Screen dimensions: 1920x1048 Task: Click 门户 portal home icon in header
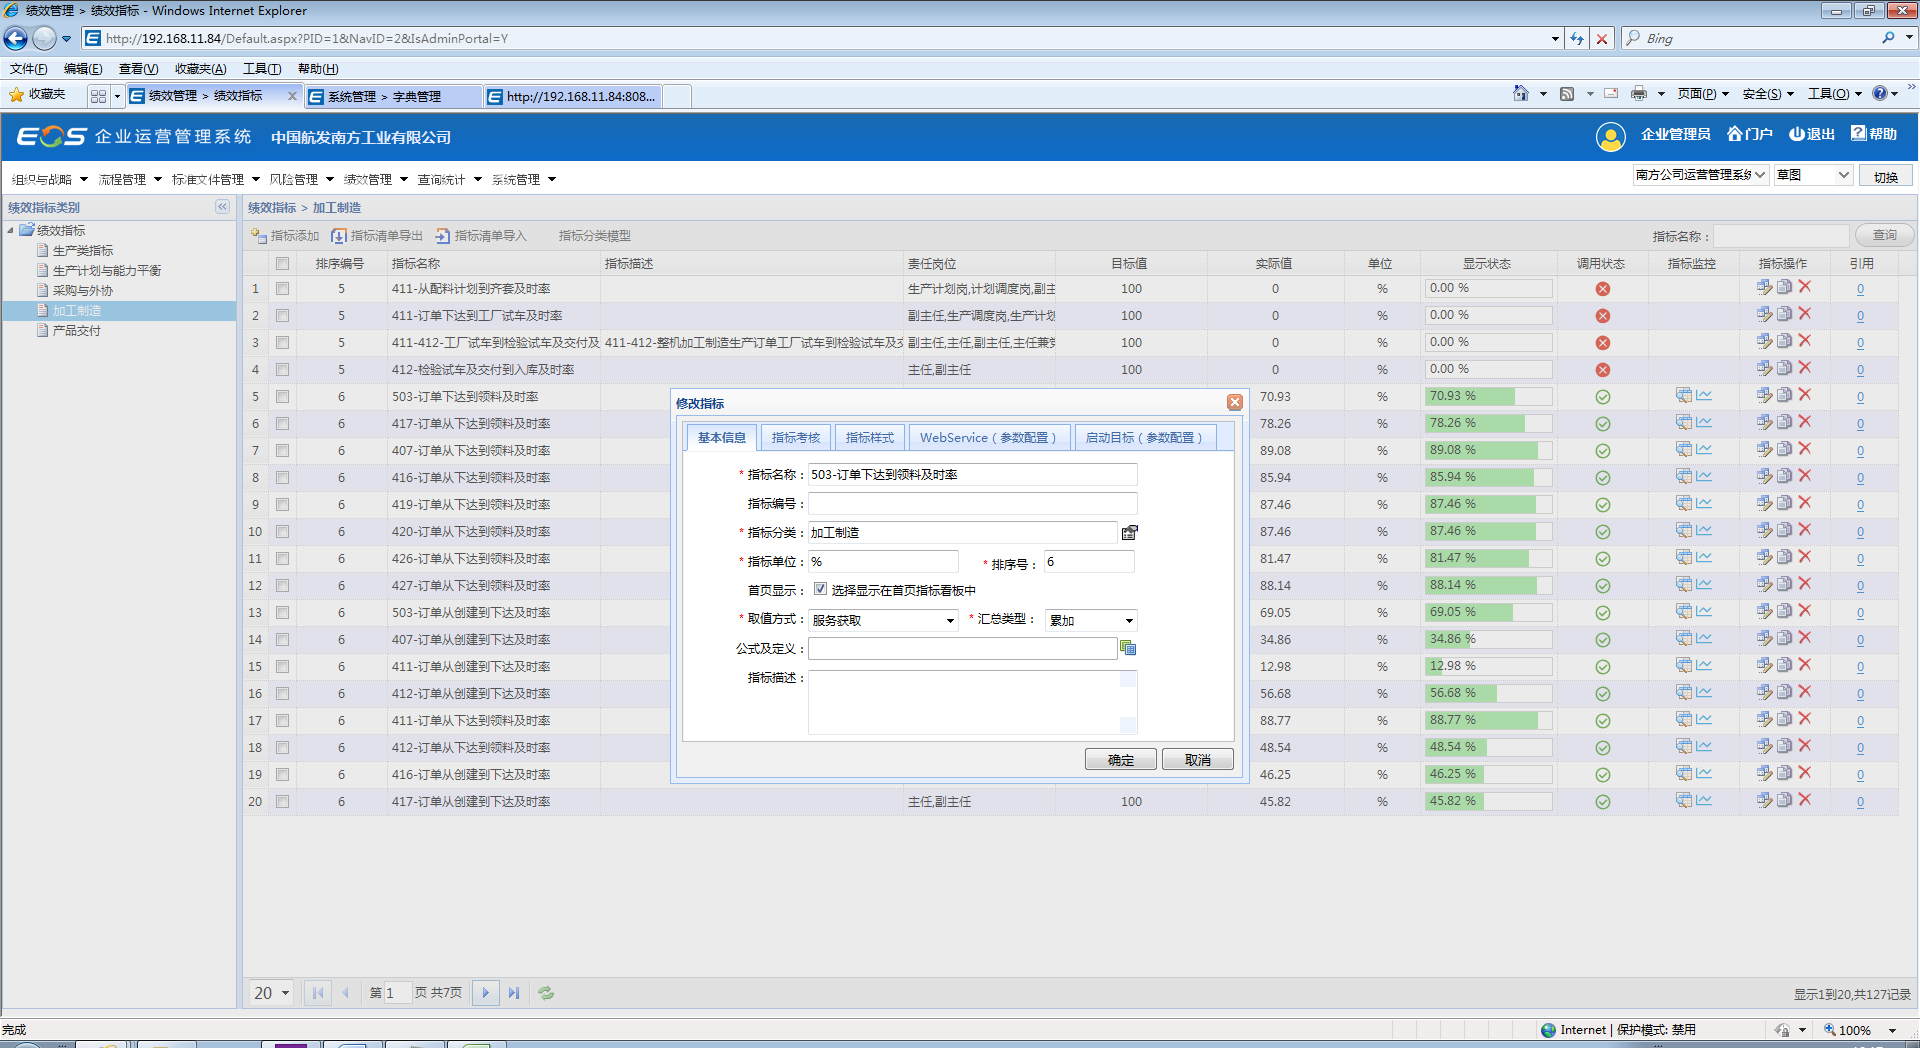pos(1736,134)
